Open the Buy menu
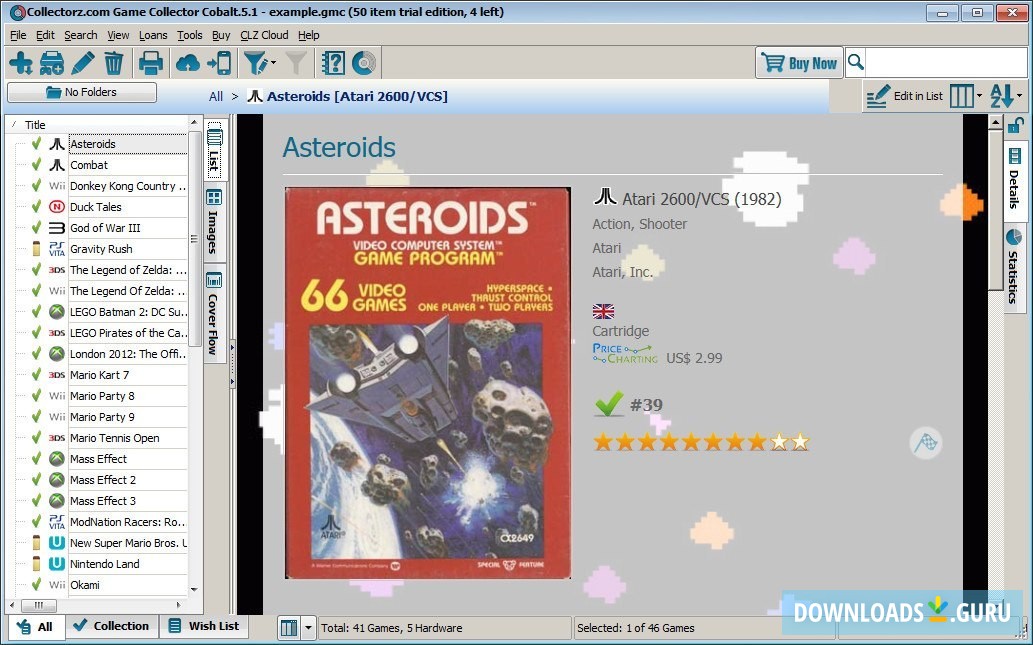Viewport: 1033px width, 645px height. coord(221,35)
